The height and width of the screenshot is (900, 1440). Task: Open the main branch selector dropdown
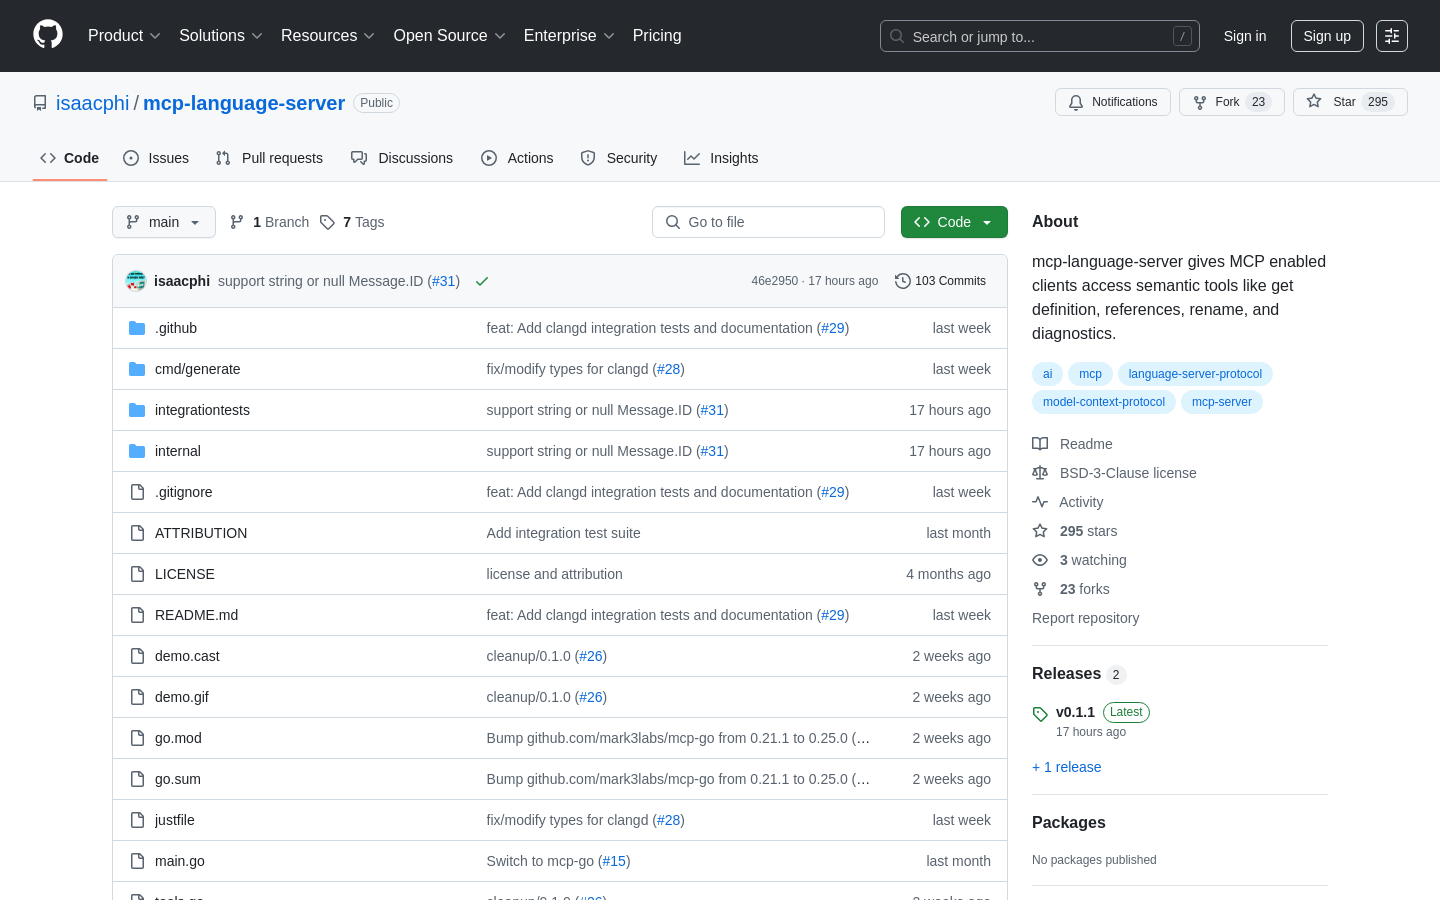coord(164,222)
